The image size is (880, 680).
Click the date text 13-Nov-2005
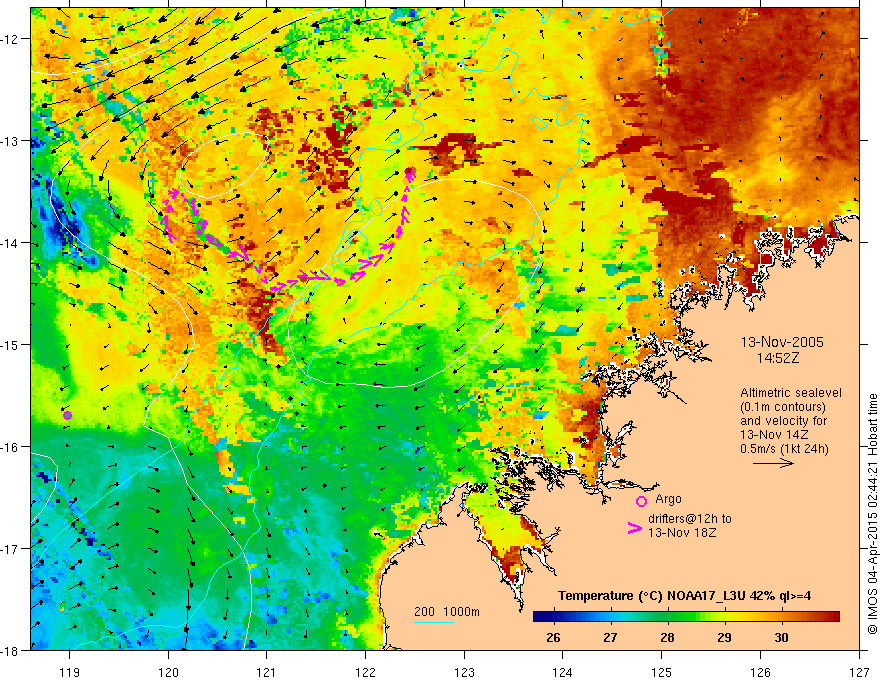click(782, 342)
